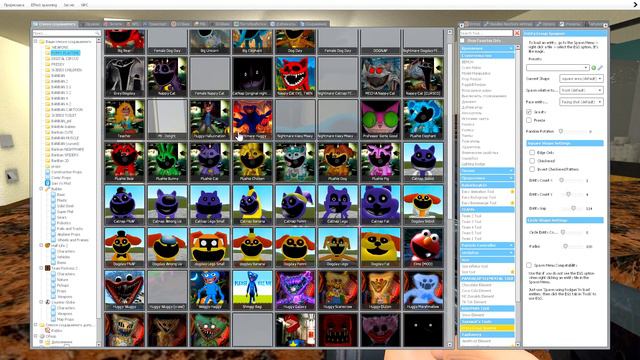This screenshot has height=360, width=640.
Task: Open the Spawn relative to dropdown
Action: click(581, 90)
